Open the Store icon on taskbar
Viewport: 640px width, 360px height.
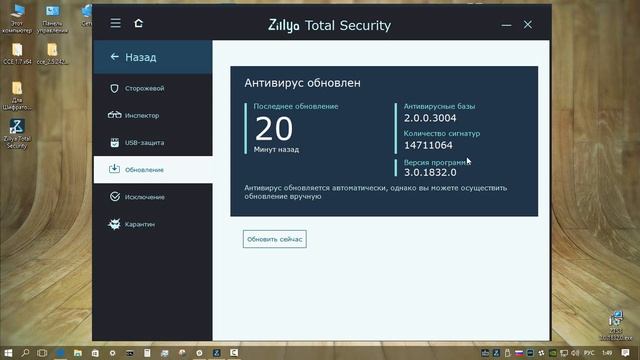(x=95, y=353)
